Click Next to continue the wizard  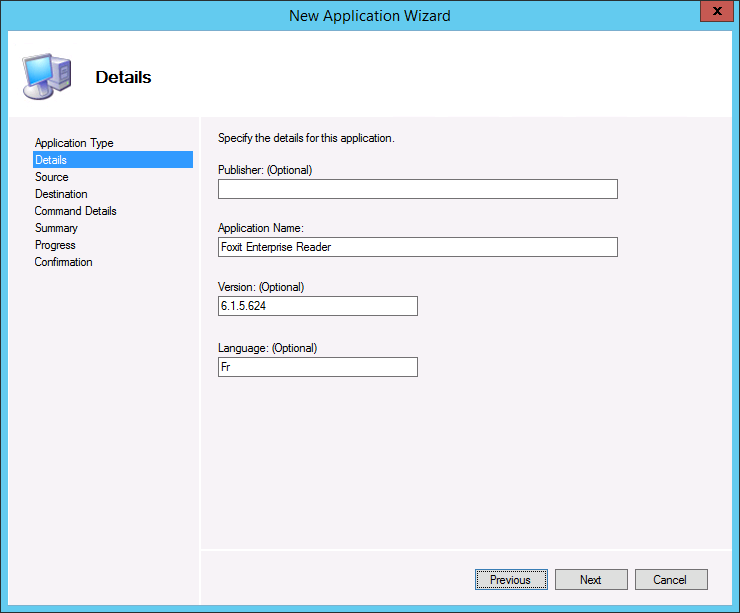point(590,580)
